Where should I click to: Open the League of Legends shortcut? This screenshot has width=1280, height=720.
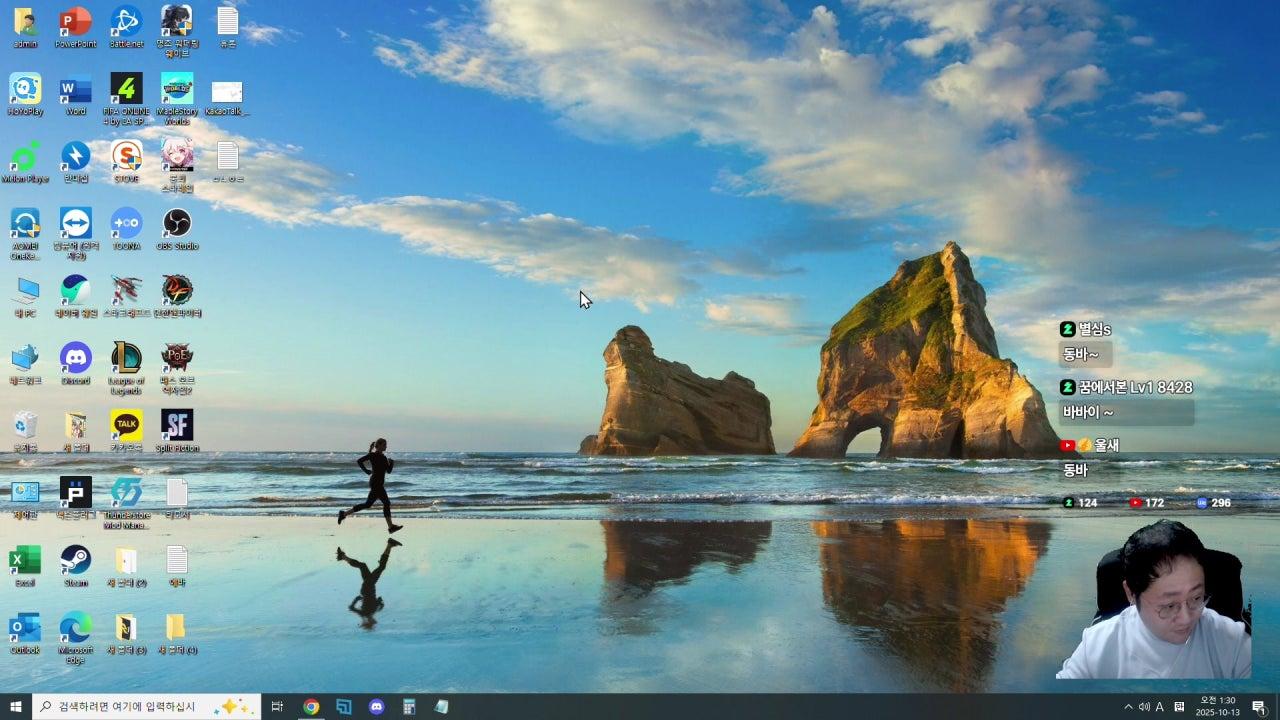coord(126,358)
